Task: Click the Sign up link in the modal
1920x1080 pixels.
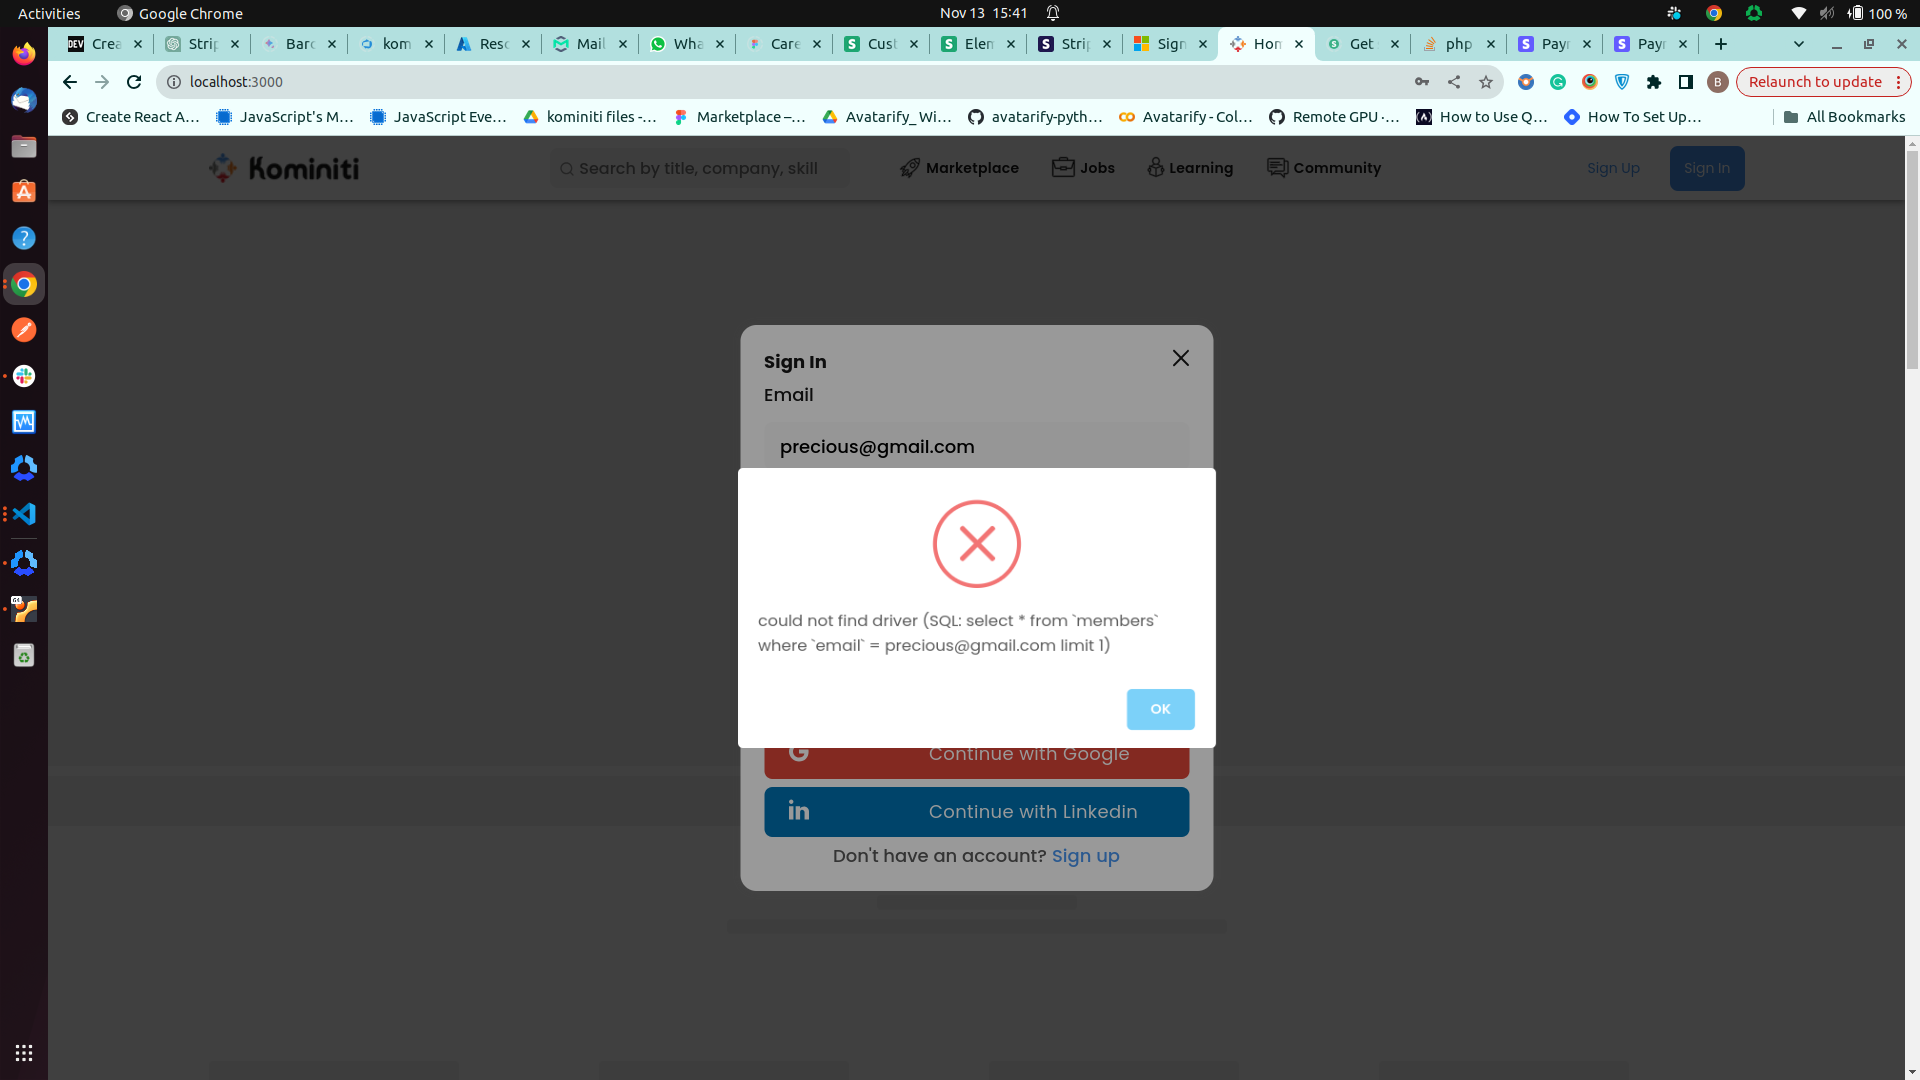Action: click(x=1085, y=856)
